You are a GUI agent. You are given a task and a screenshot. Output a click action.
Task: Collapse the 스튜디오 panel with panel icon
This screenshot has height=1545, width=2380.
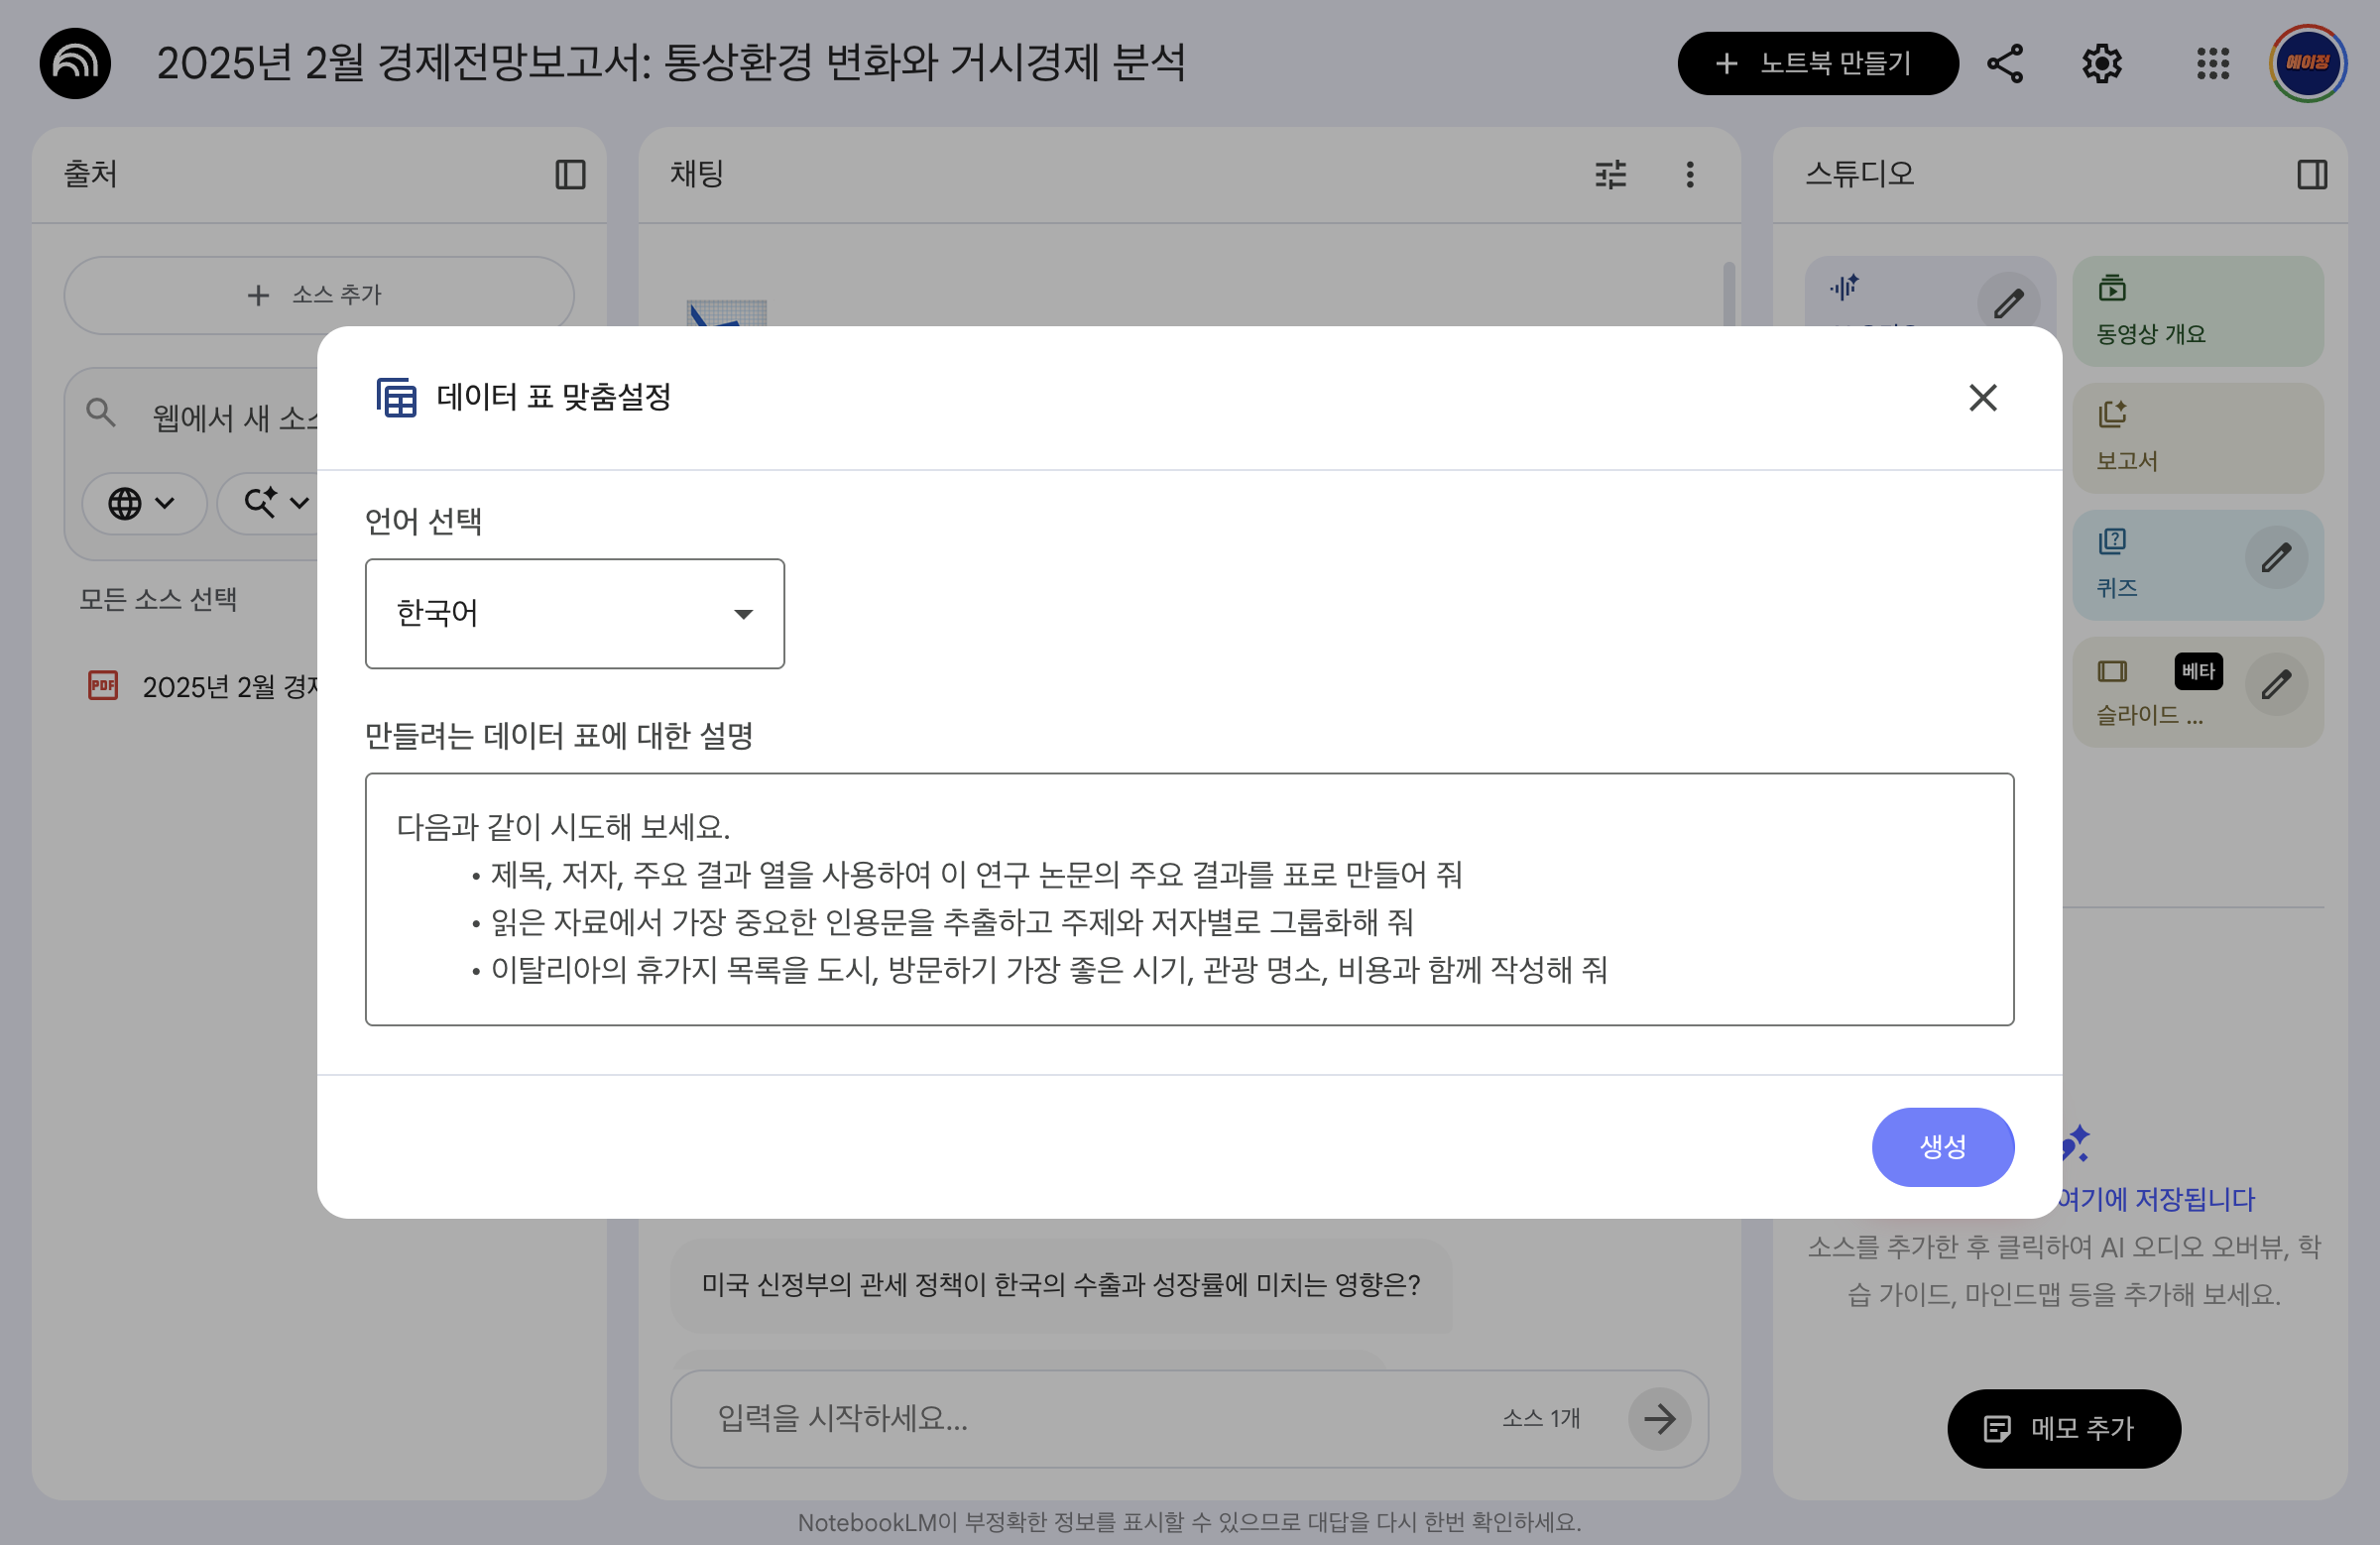2313,174
